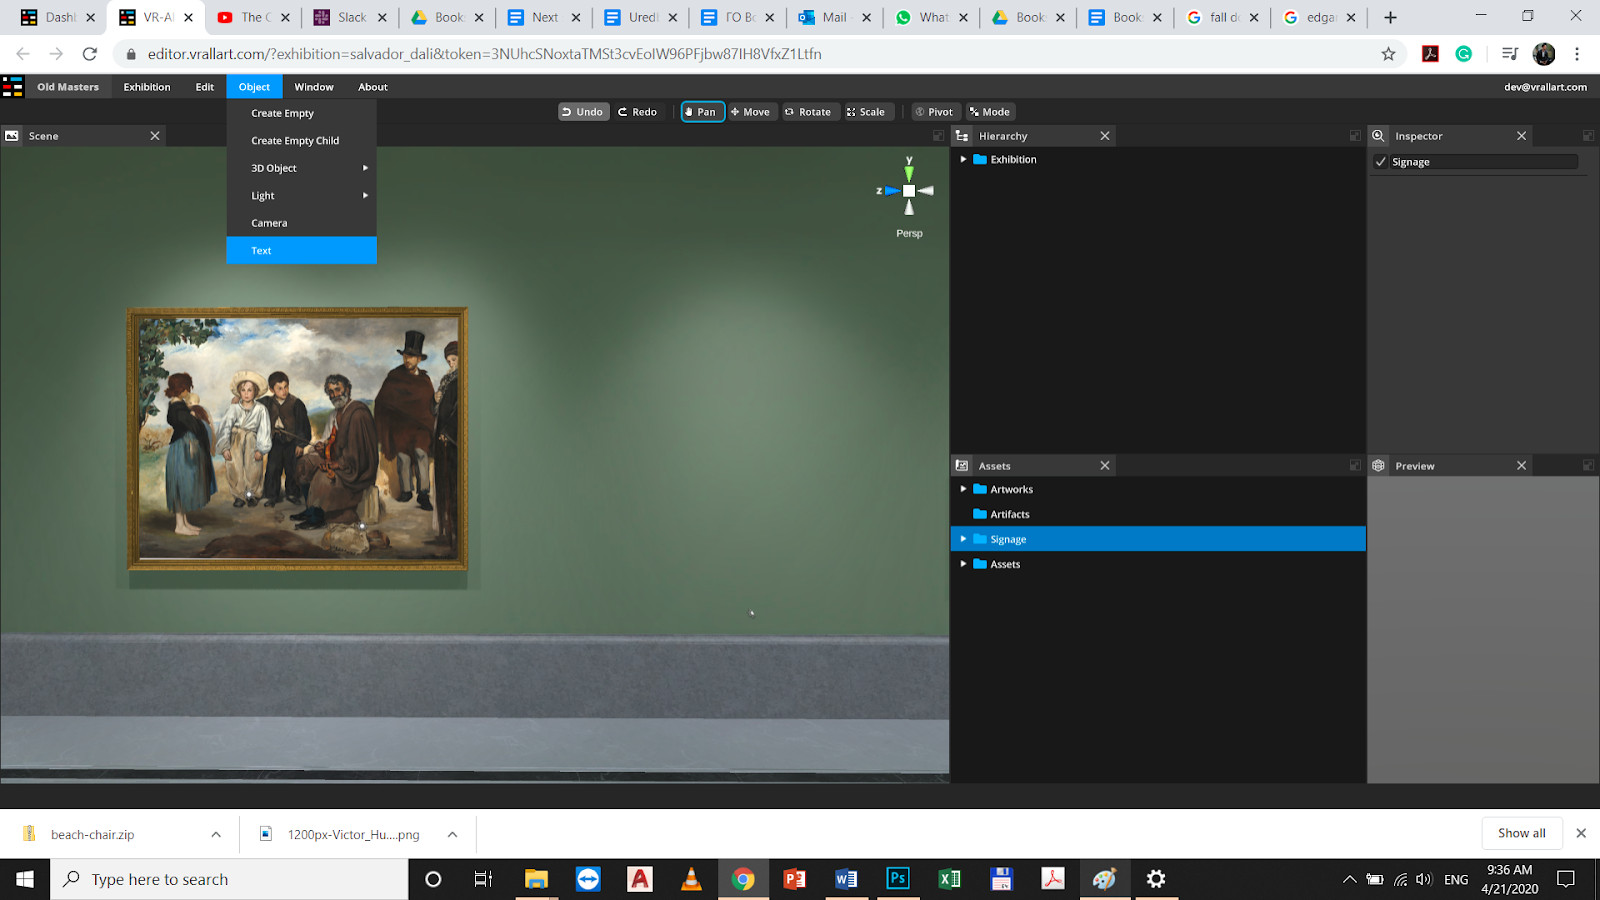Open Photoshop from the taskbar
The width and height of the screenshot is (1600, 900).
point(898,879)
